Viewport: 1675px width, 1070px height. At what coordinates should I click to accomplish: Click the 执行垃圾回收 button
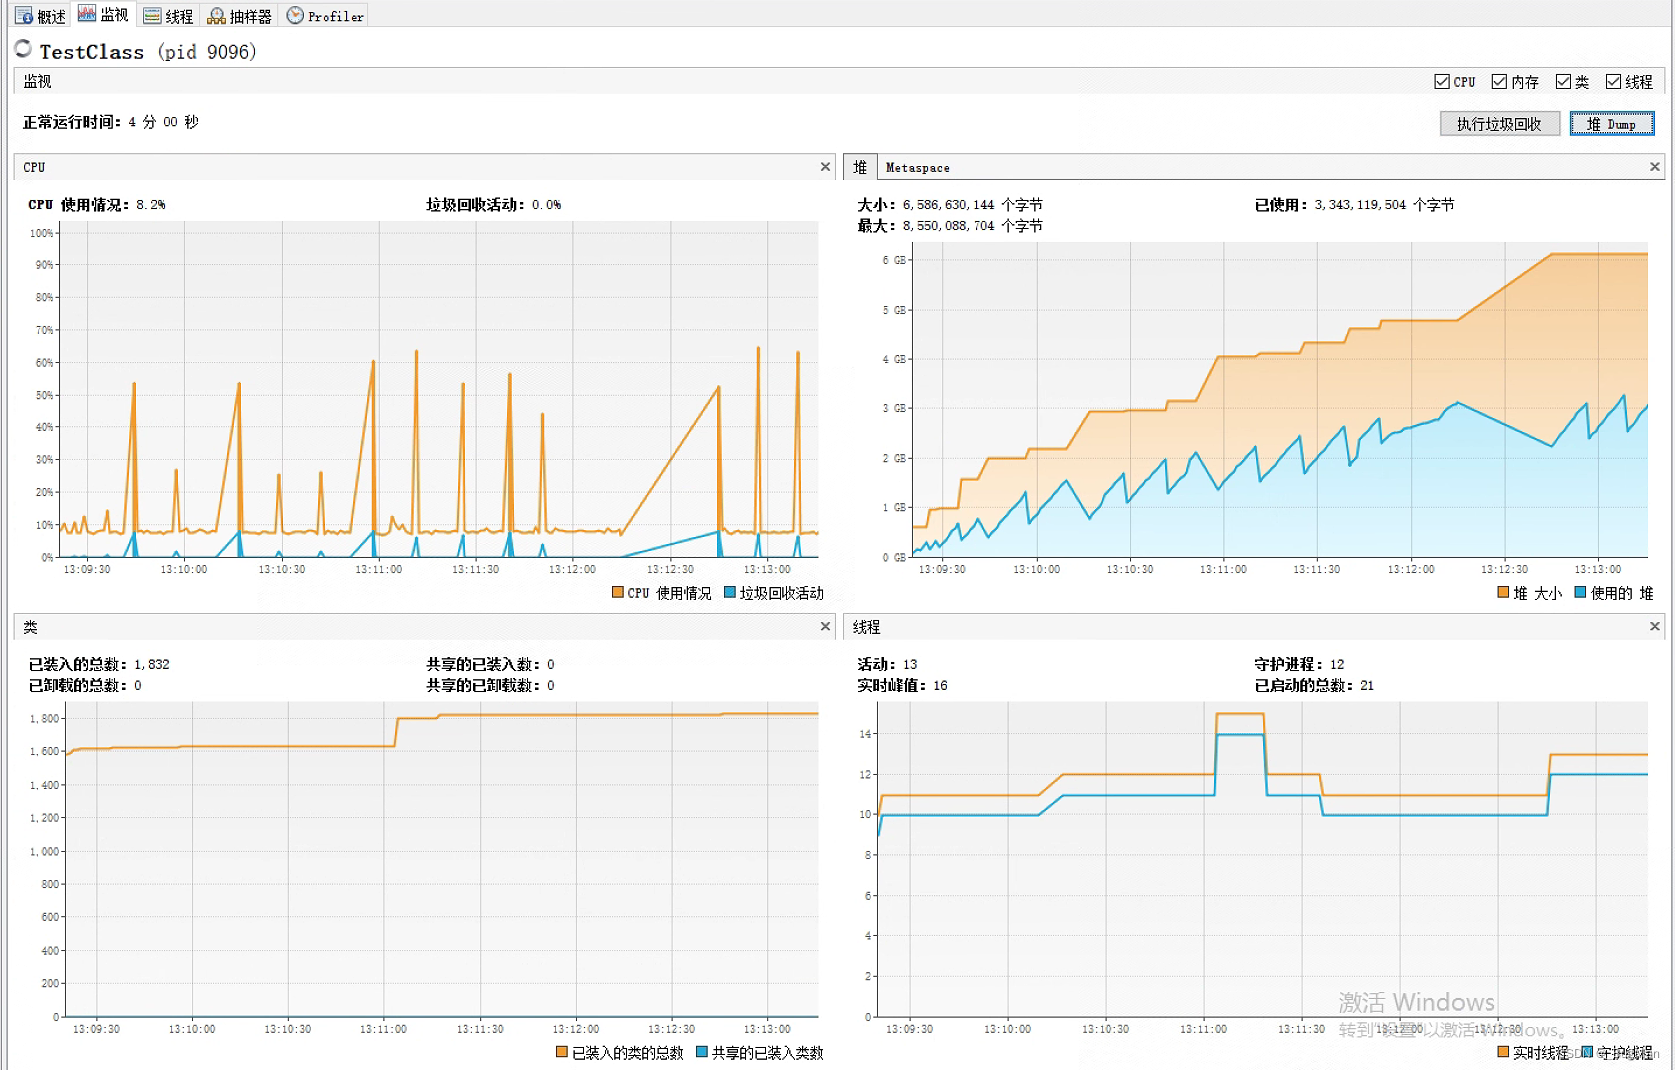coord(1499,124)
